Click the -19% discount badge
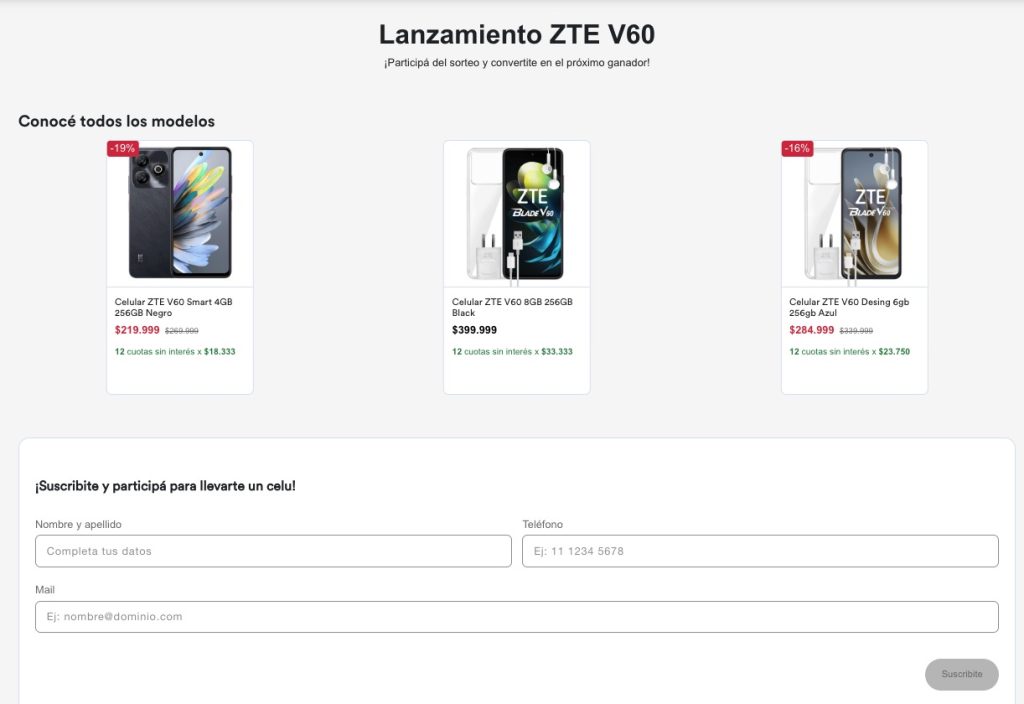Viewport: 1024px width, 704px height. tap(123, 148)
